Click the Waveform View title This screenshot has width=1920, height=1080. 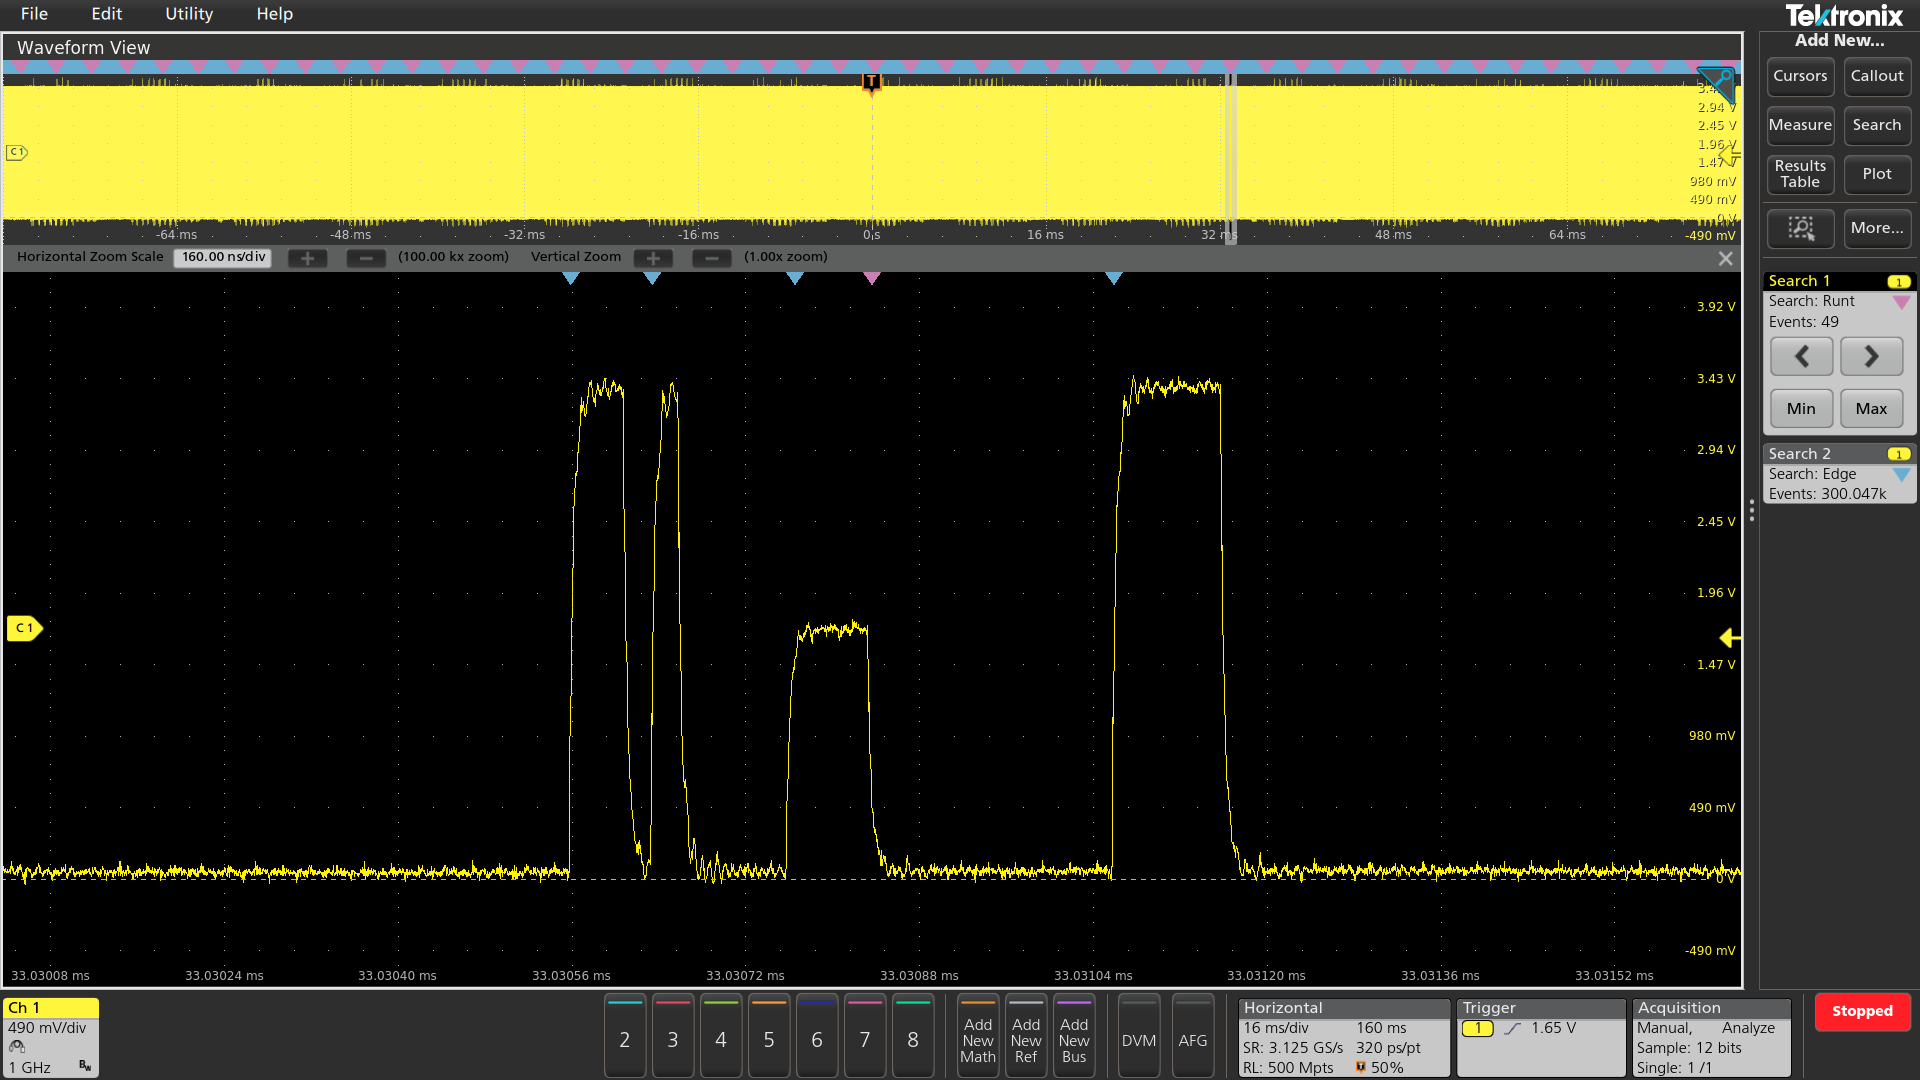(84, 47)
